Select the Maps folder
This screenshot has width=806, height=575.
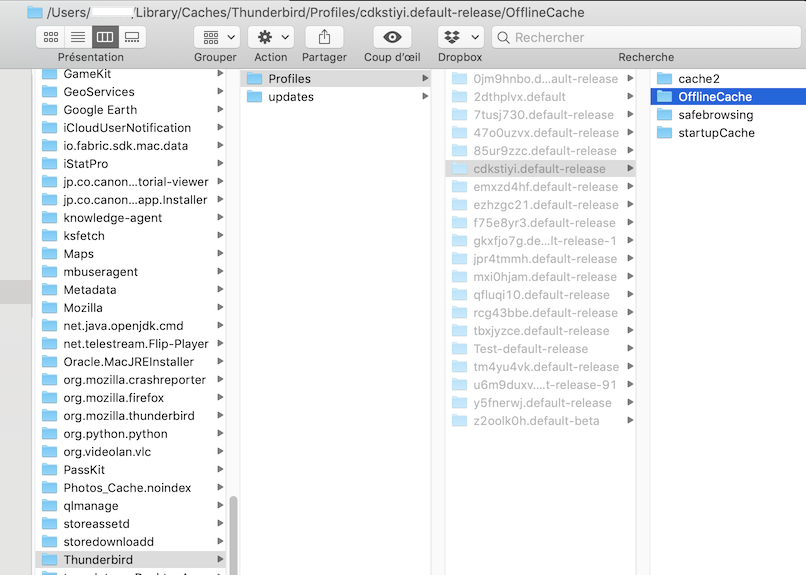point(131,253)
